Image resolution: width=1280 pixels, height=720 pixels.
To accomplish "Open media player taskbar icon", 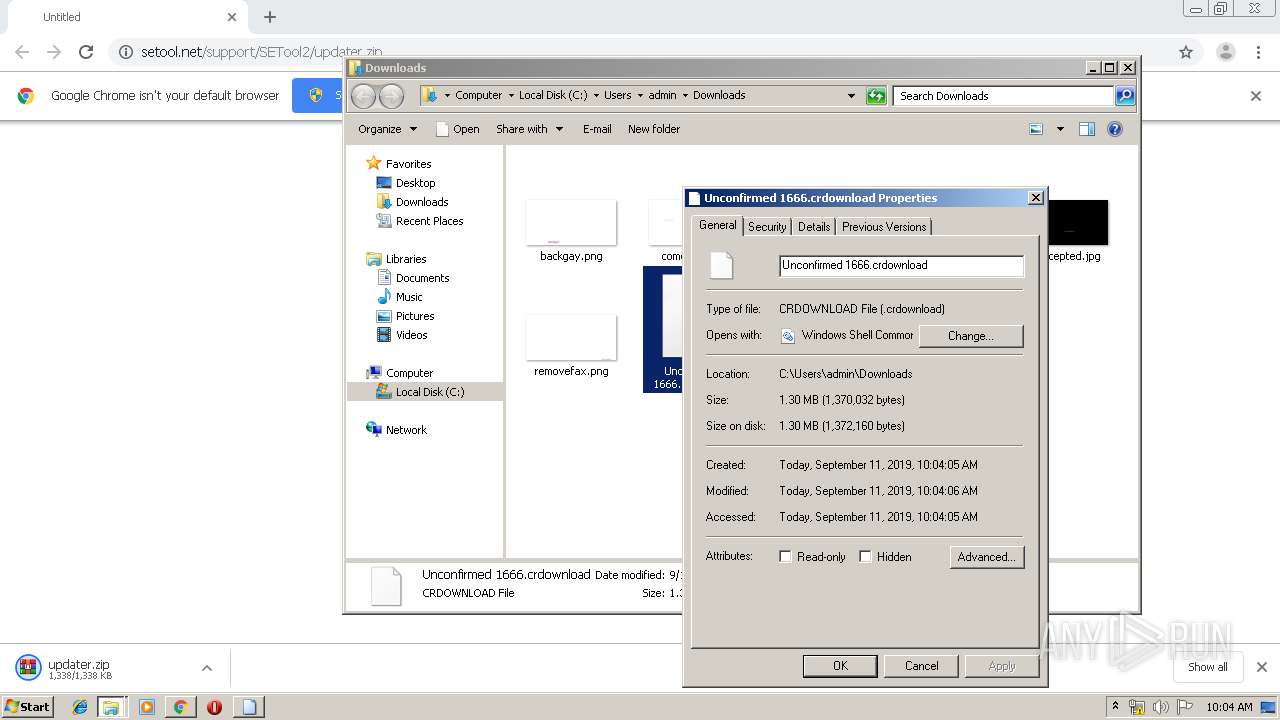I will pyautogui.click(x=147, y=707).
